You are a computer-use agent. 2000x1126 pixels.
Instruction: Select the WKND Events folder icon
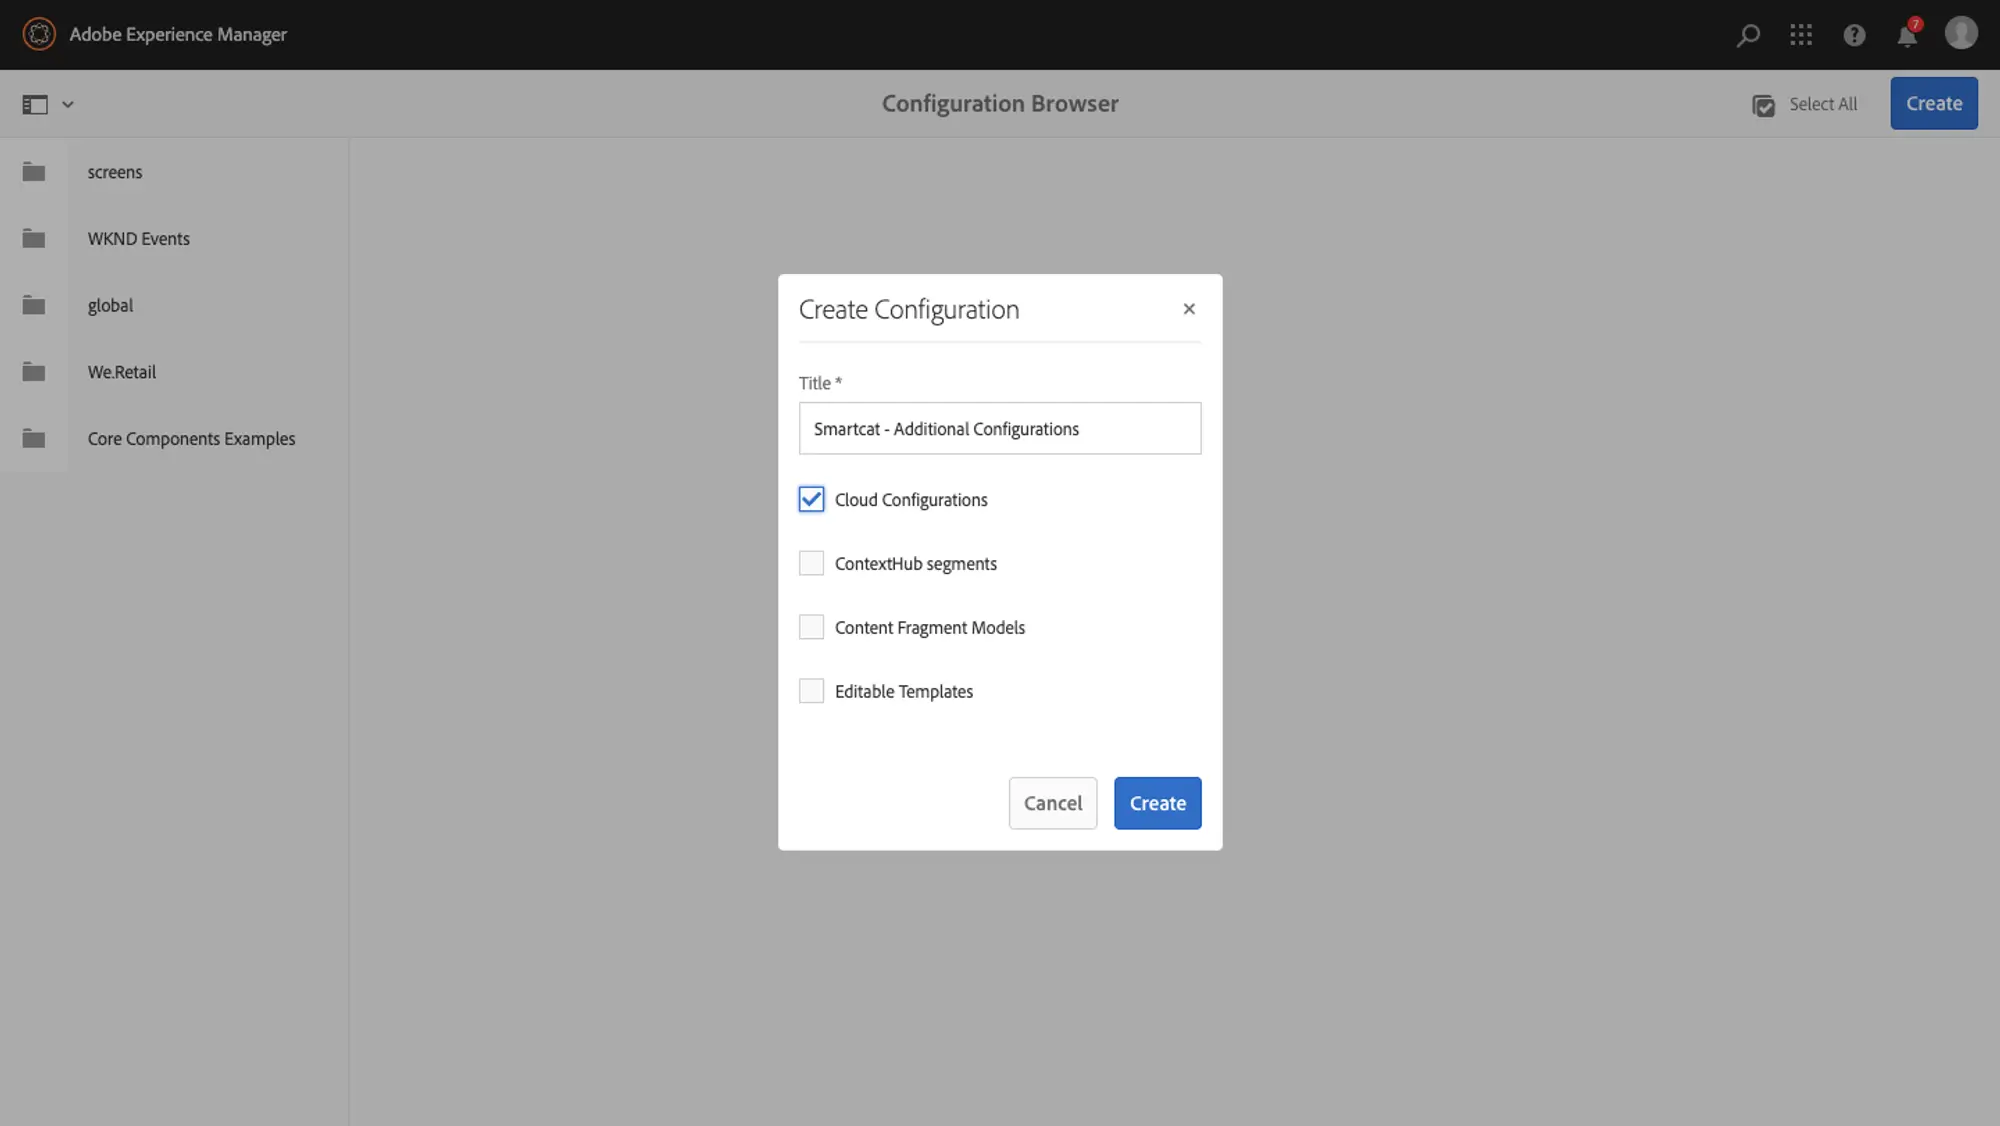click(x=34, y=238)
